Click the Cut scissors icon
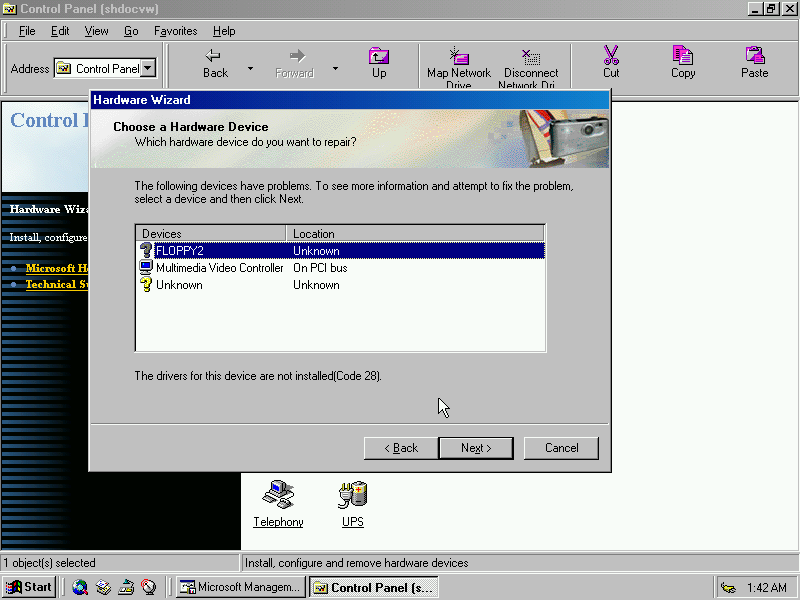 [611, 56]
